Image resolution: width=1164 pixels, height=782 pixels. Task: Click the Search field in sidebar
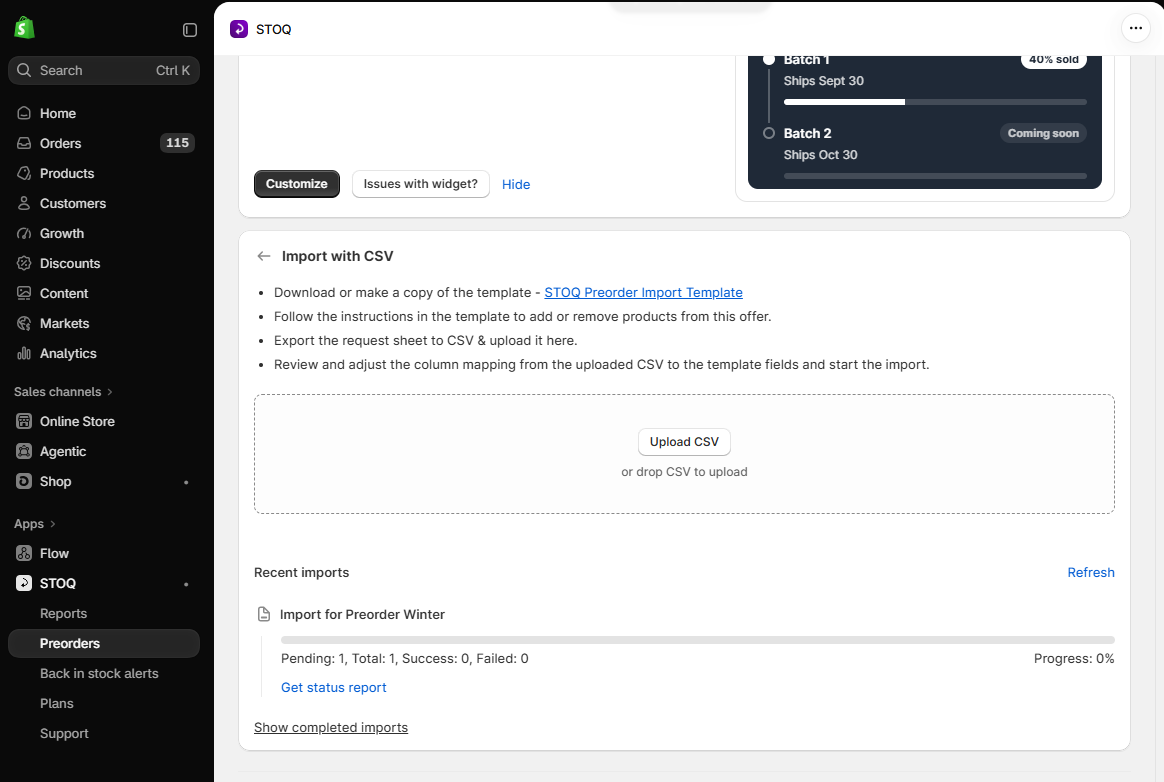pos(104,71)
